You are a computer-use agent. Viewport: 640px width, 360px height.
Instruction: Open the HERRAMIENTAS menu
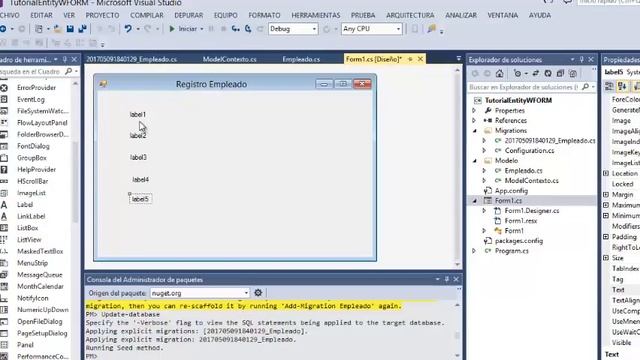pos(316,15)
